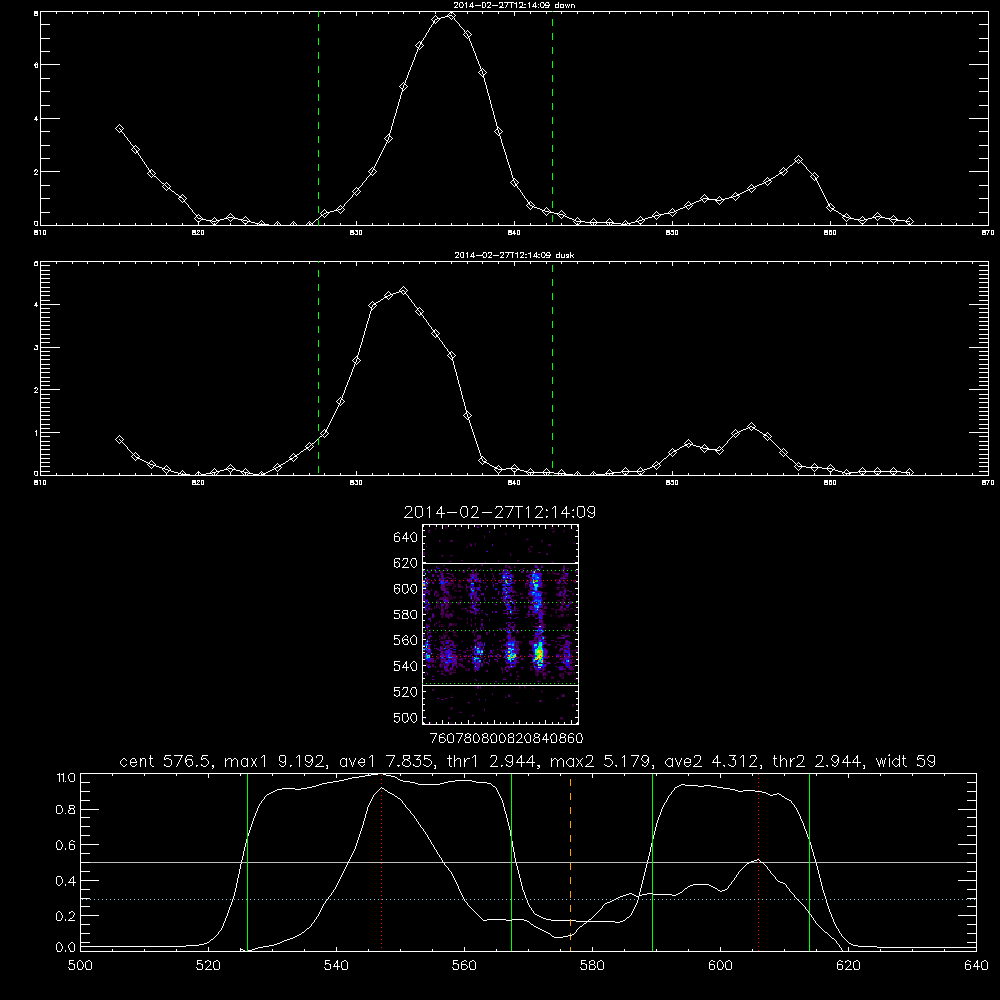Image resolution: width=1000 pixels, height=1000 pixels.
Task: Click the leftmost green vertical line in bottom plot
Action: click(x=247, y=861)
